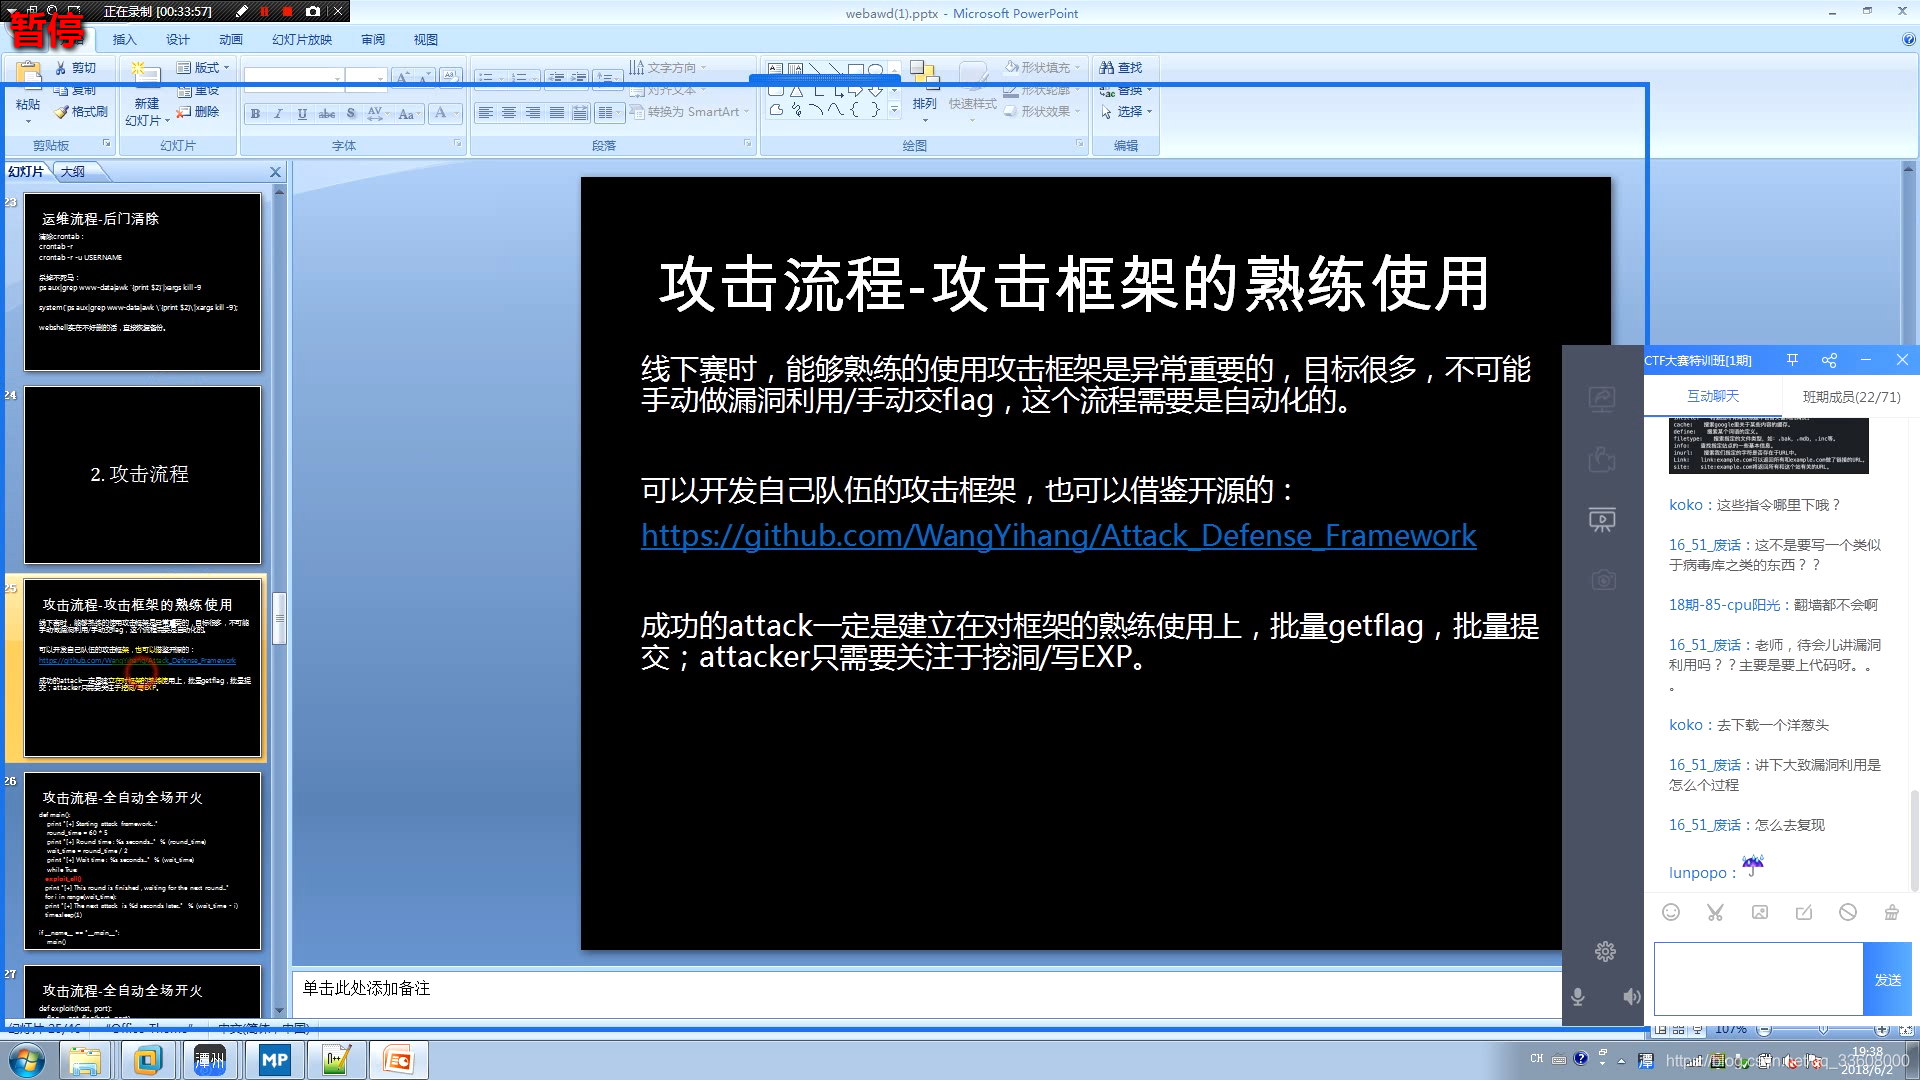Image resolution: width=1920 pixels, height=1080 pixels.
Task: Switch to 班期成员 members tab
Action: (x=1851, y=397)
